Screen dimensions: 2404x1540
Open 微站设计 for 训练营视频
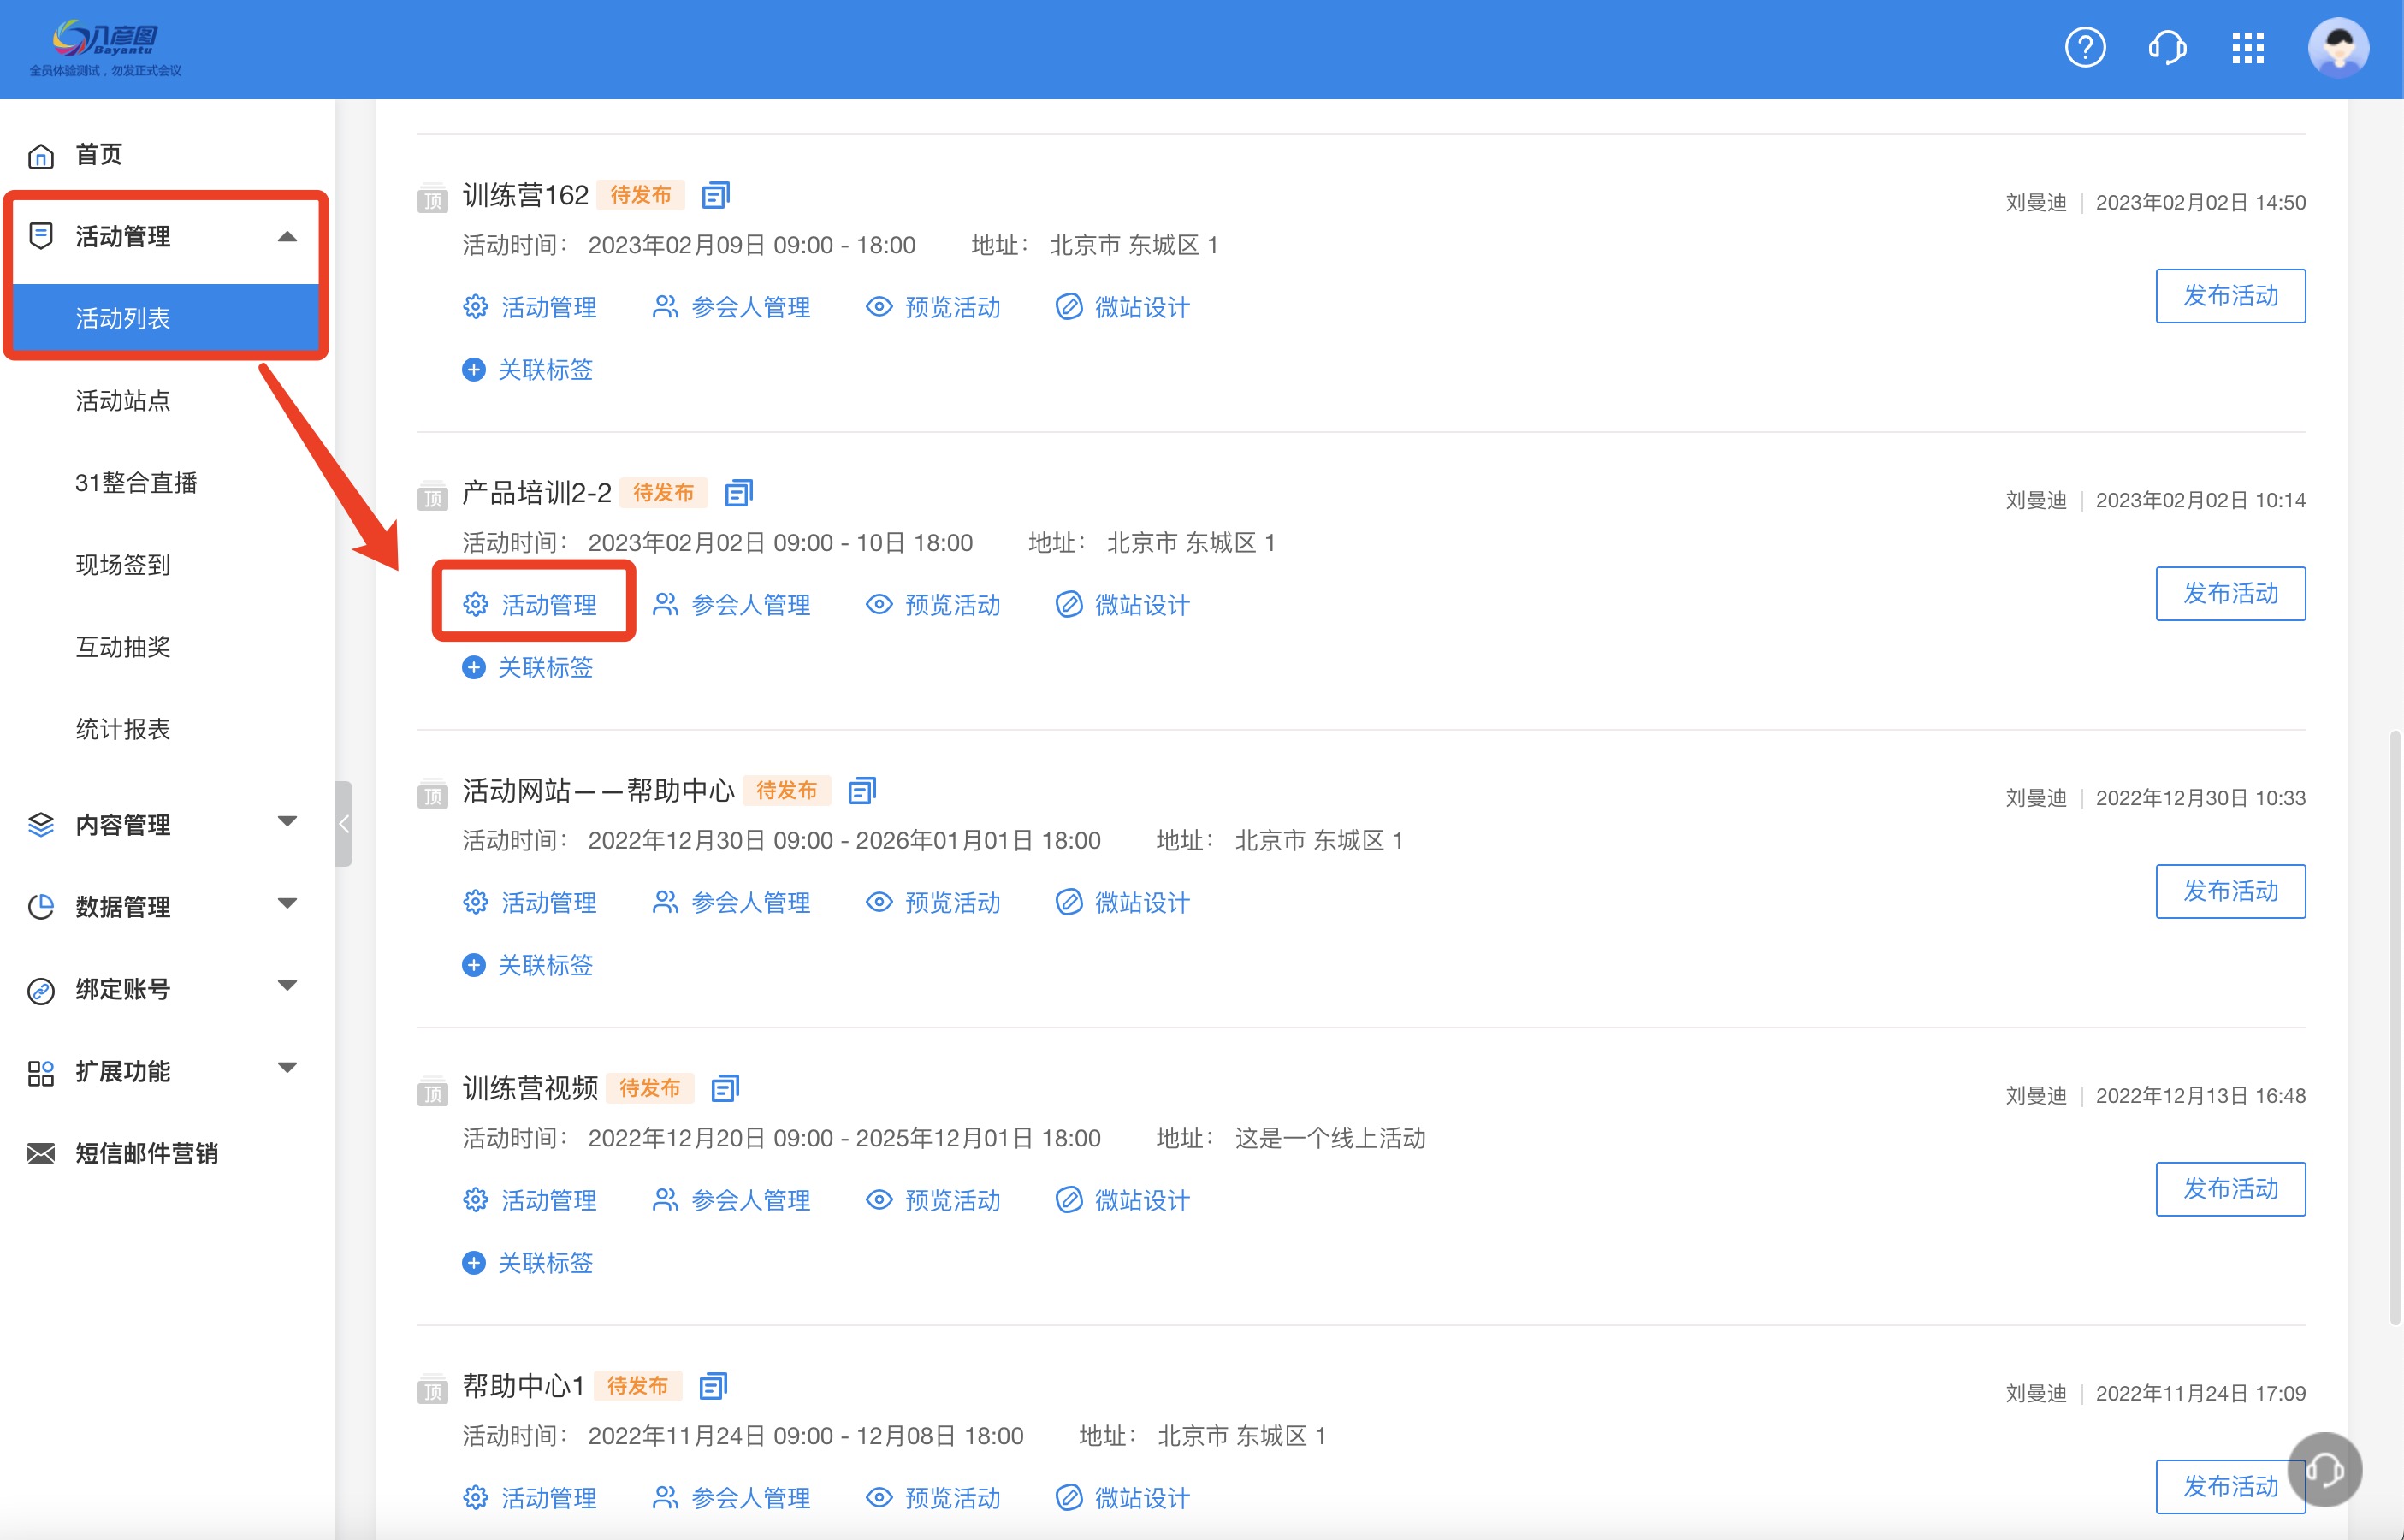pos(1123,1200)
